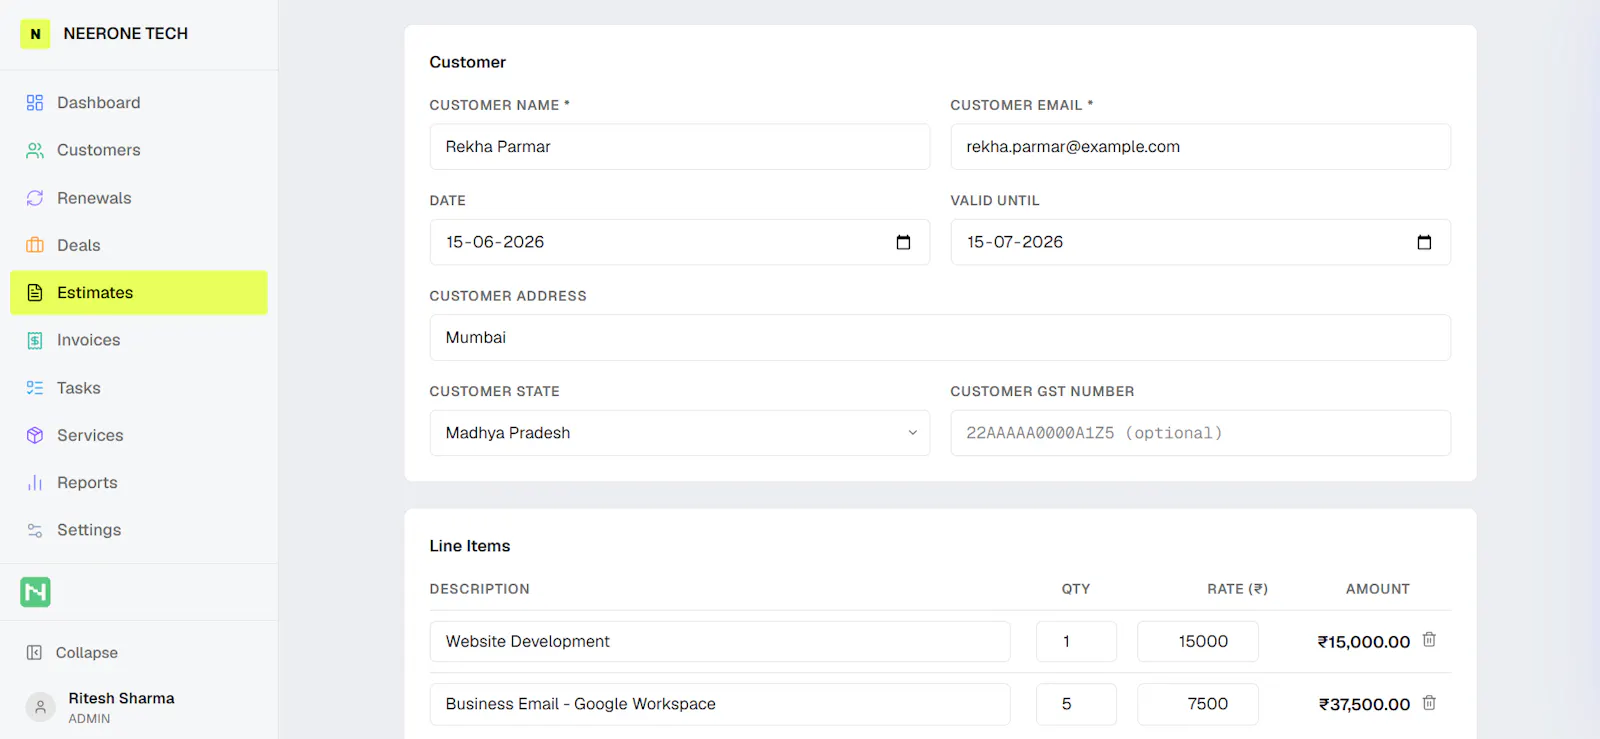The height and width of the screenshot is (739, 1600).
Task: Navigate to Renewals
Action: click(x=139, y=198)
